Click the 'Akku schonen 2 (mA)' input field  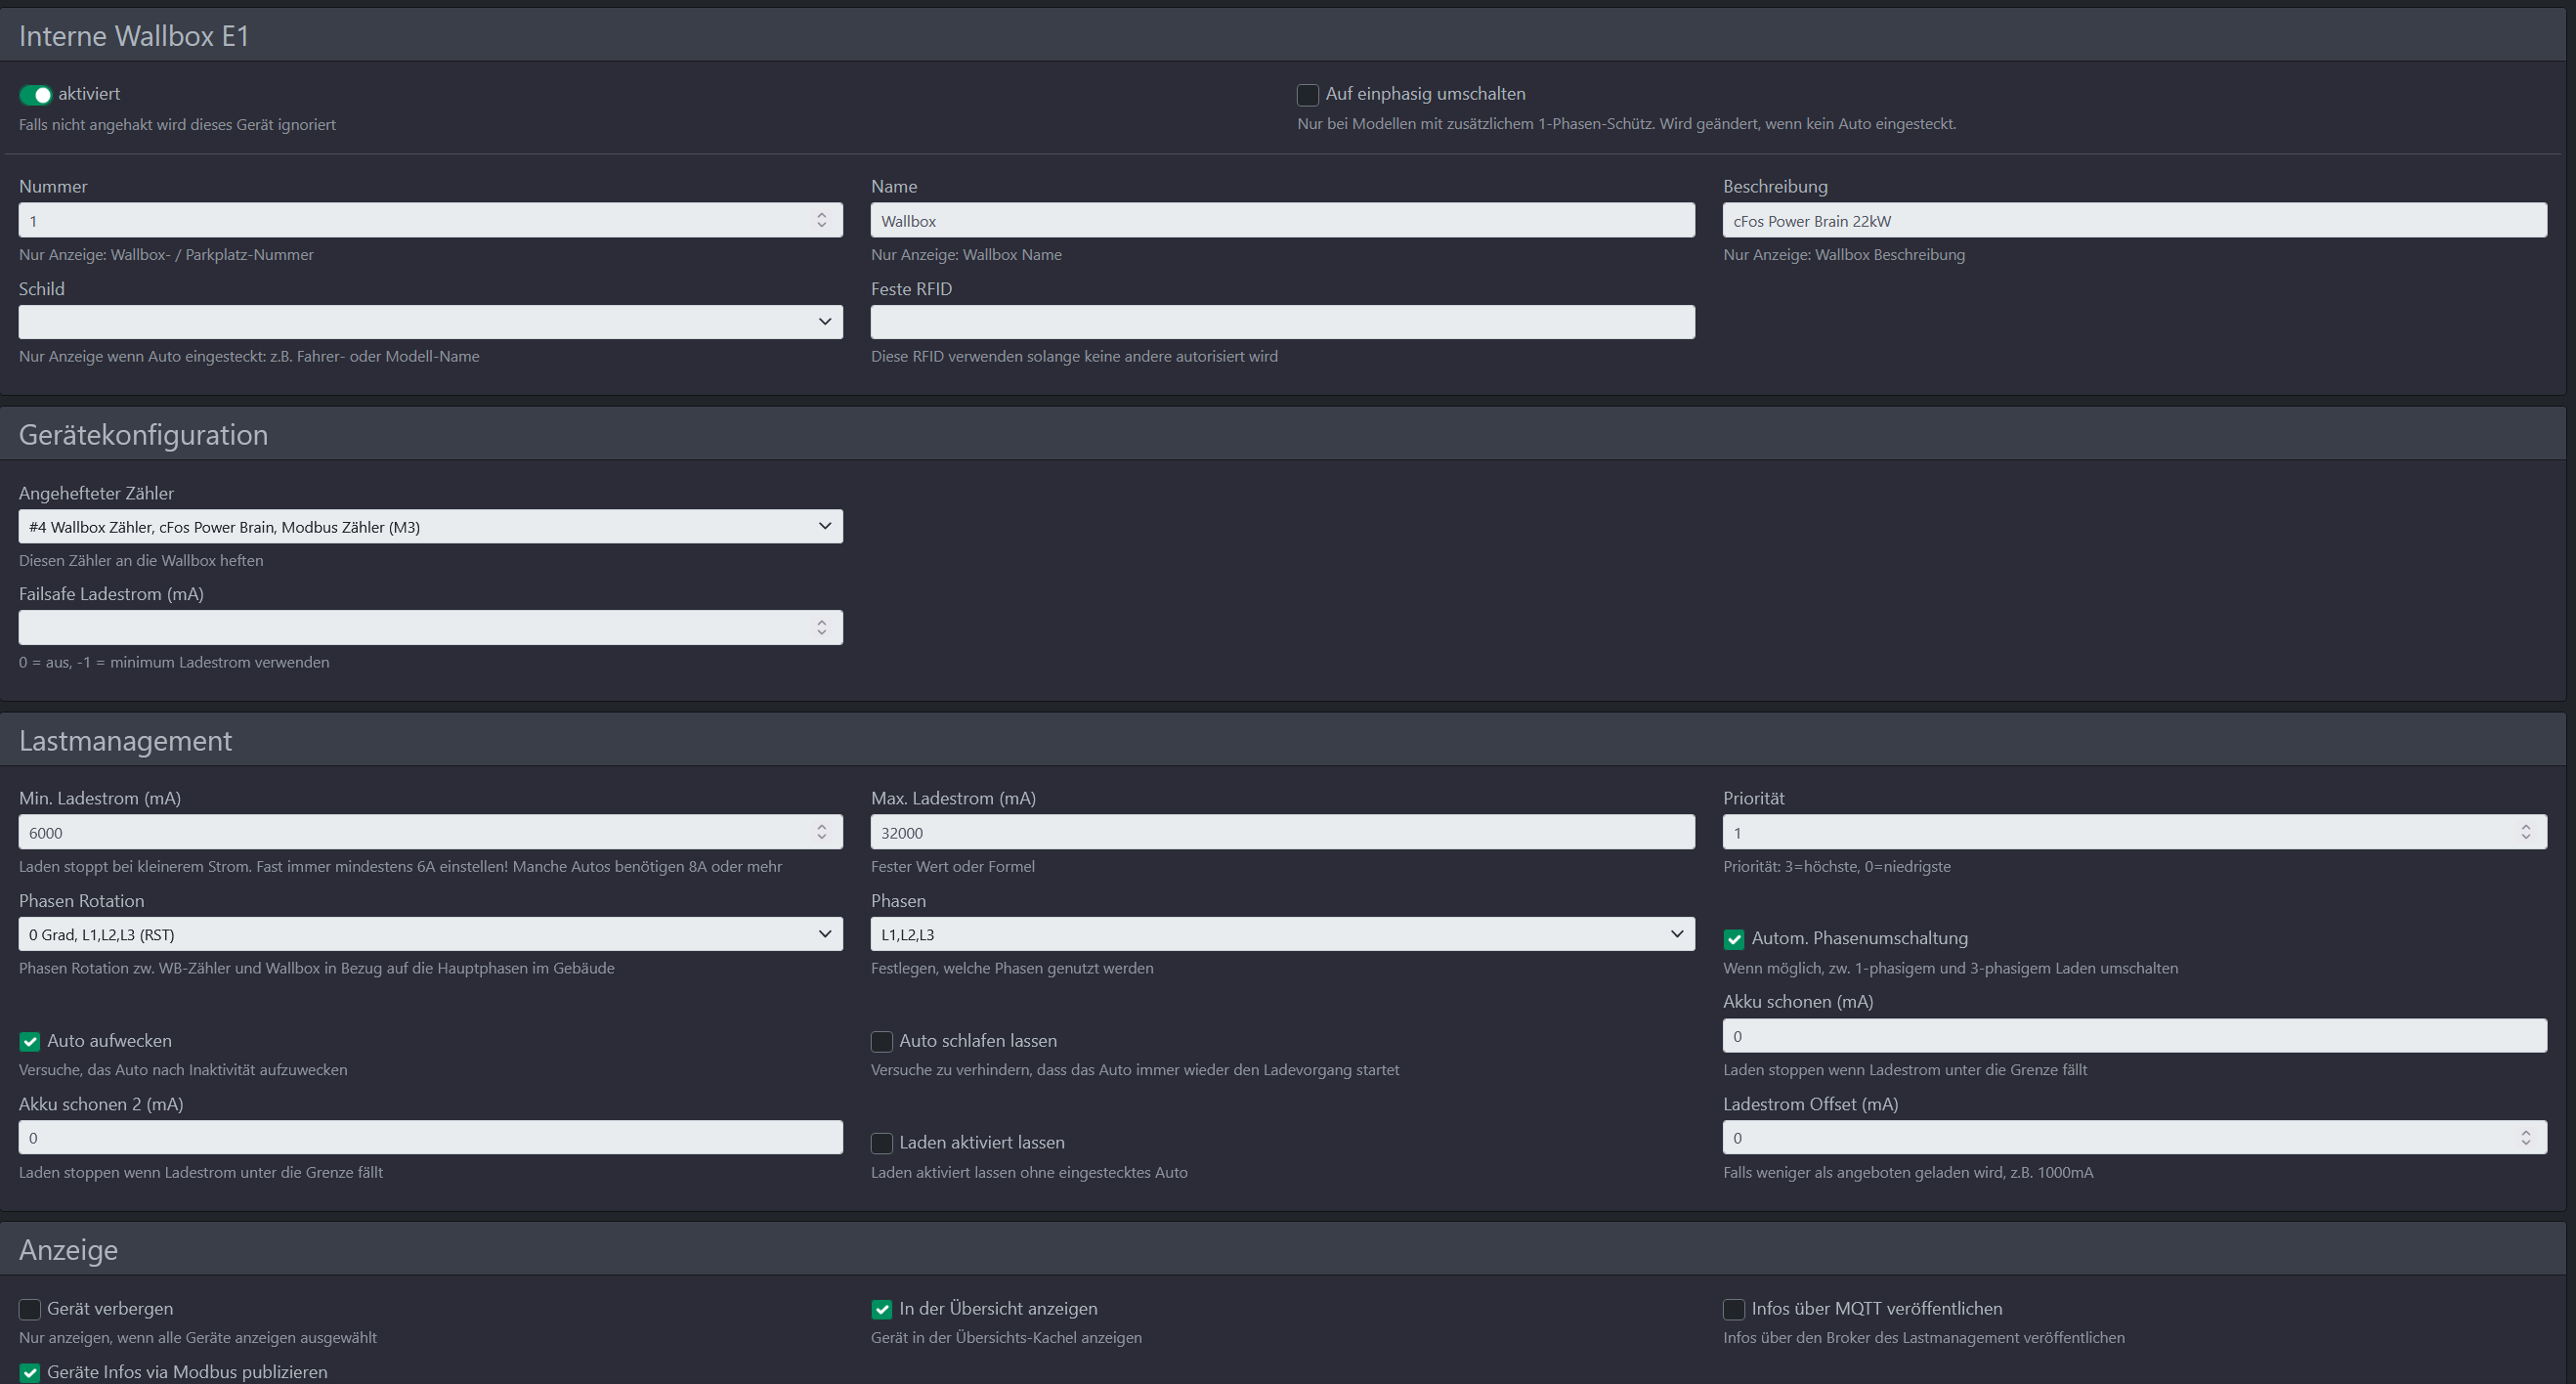431,1138
